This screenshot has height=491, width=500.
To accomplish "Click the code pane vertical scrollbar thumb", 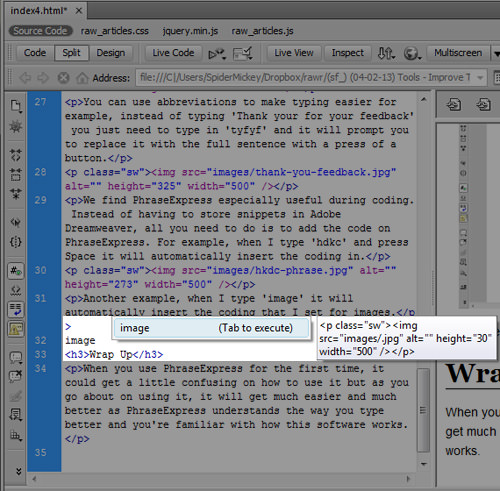I will [423, 410].
